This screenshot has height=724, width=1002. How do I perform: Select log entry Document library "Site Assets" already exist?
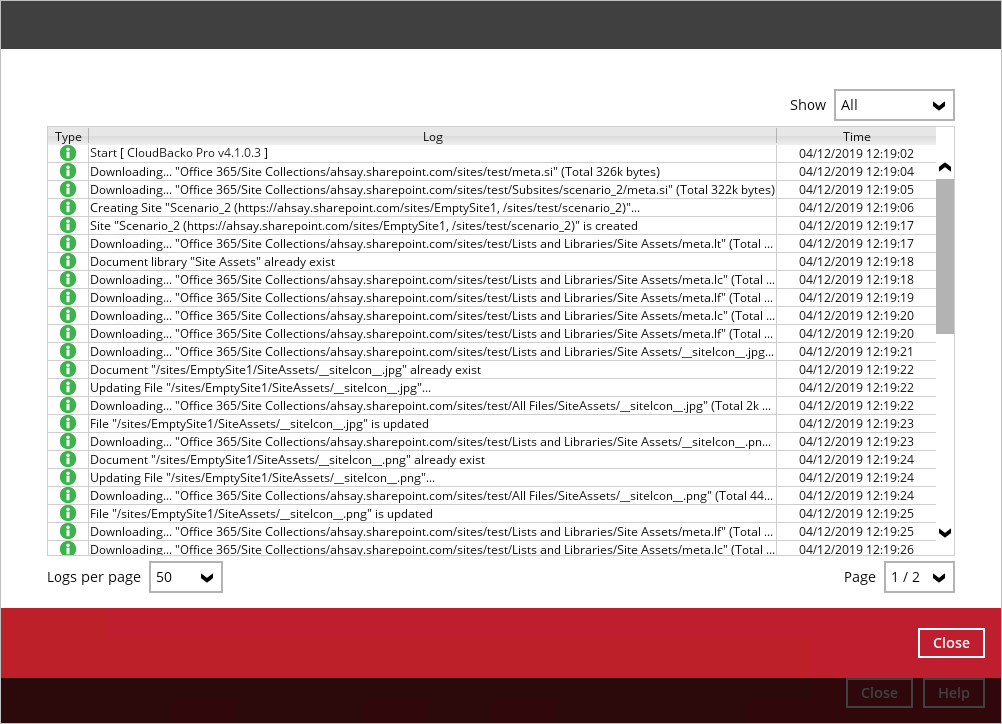point(212,261)
